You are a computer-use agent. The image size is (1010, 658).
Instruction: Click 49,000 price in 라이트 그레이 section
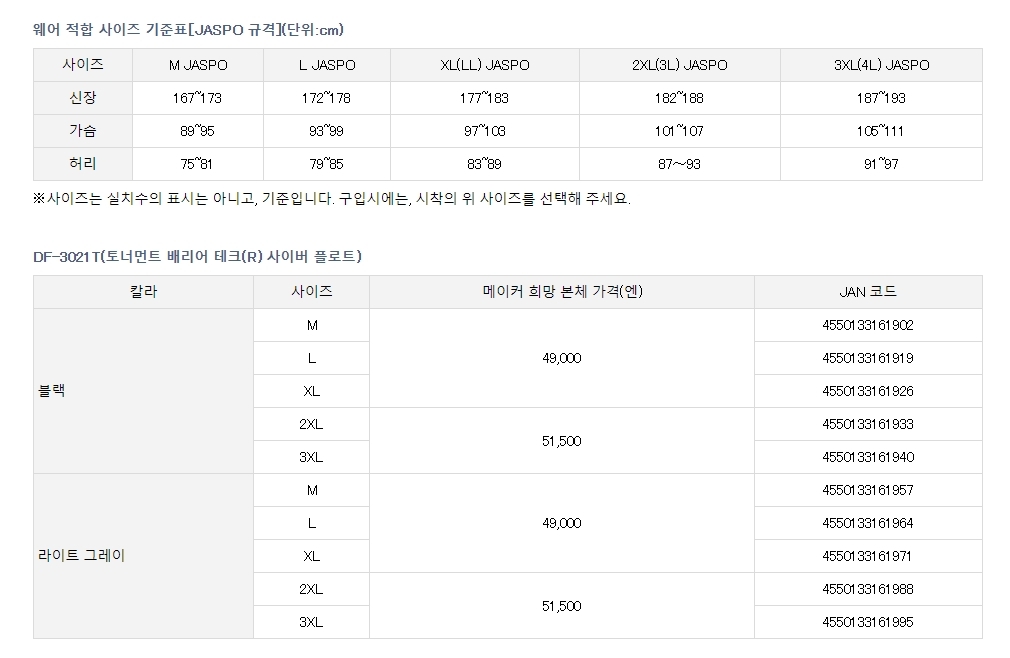pyautogui.click(x=561, y=523)
